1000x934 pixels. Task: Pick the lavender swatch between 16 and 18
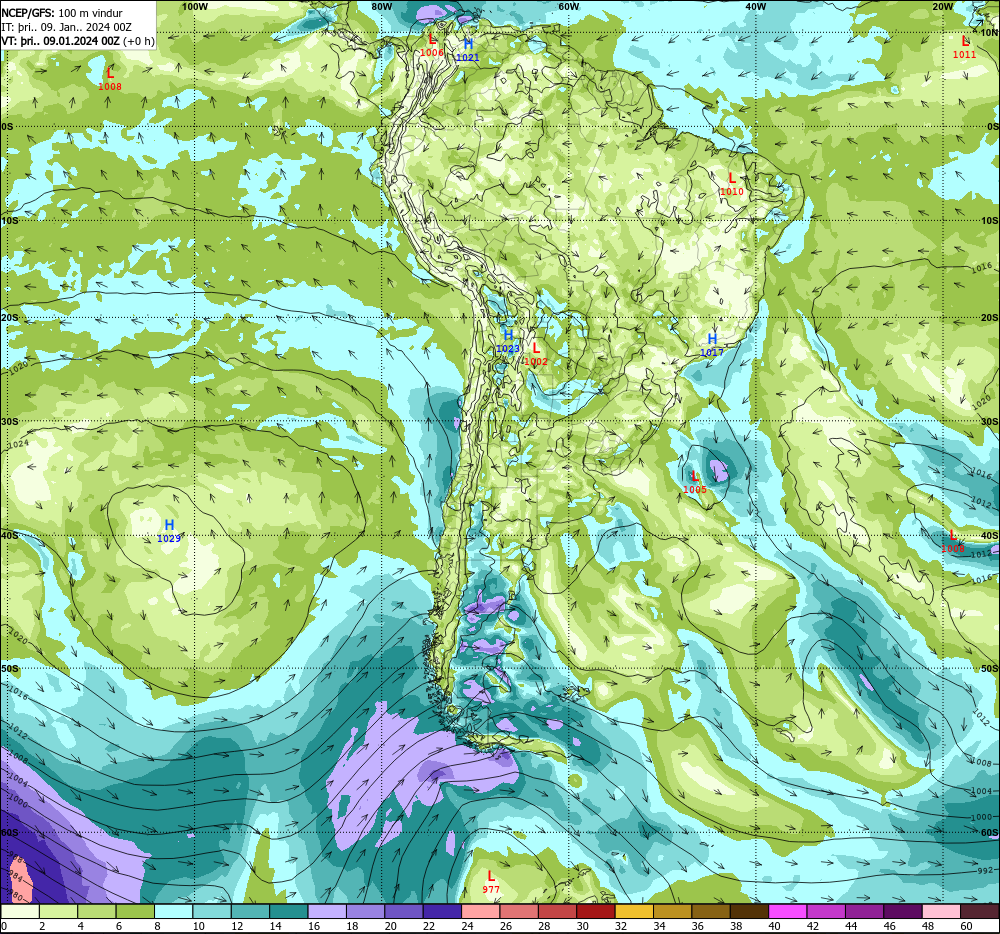(x=327, y=912)
